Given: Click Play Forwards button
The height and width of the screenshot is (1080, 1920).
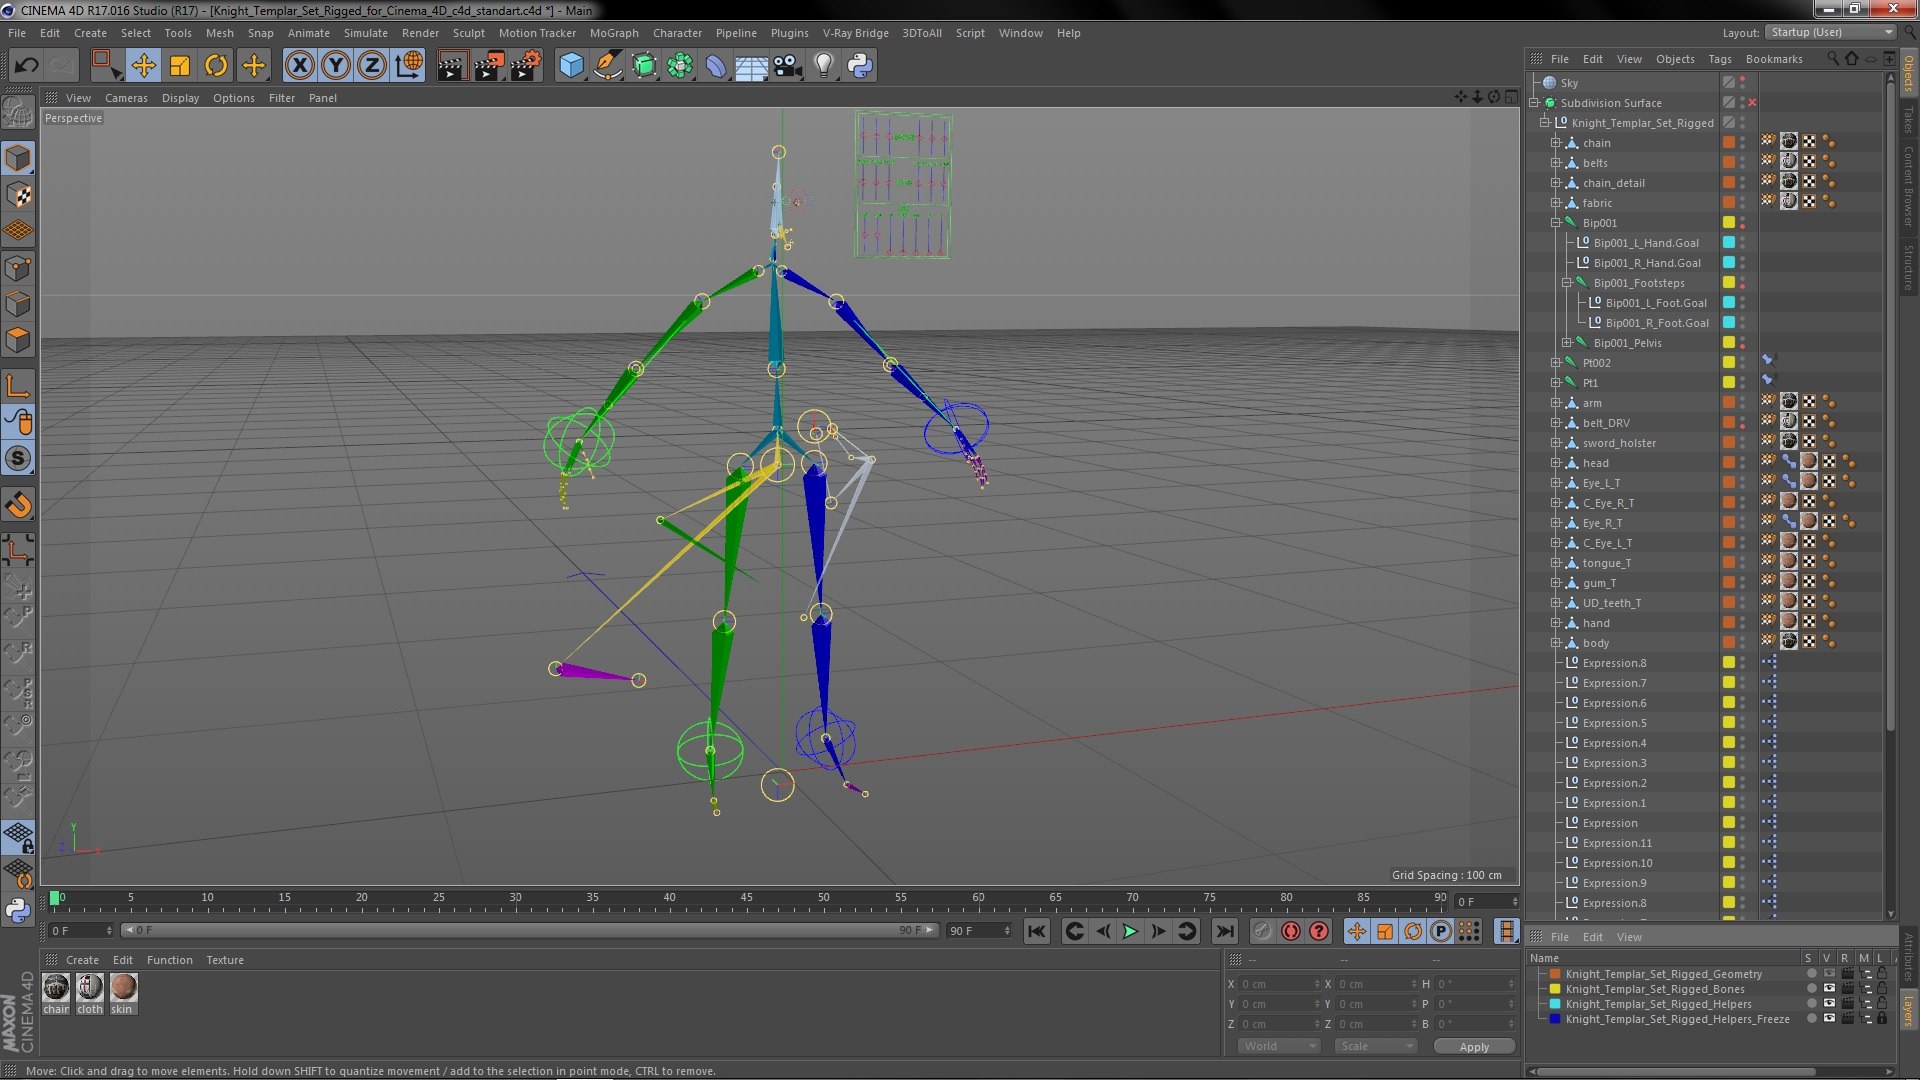Looking at the screenshot, I should pyautogui.click(x=1130, y=932).
